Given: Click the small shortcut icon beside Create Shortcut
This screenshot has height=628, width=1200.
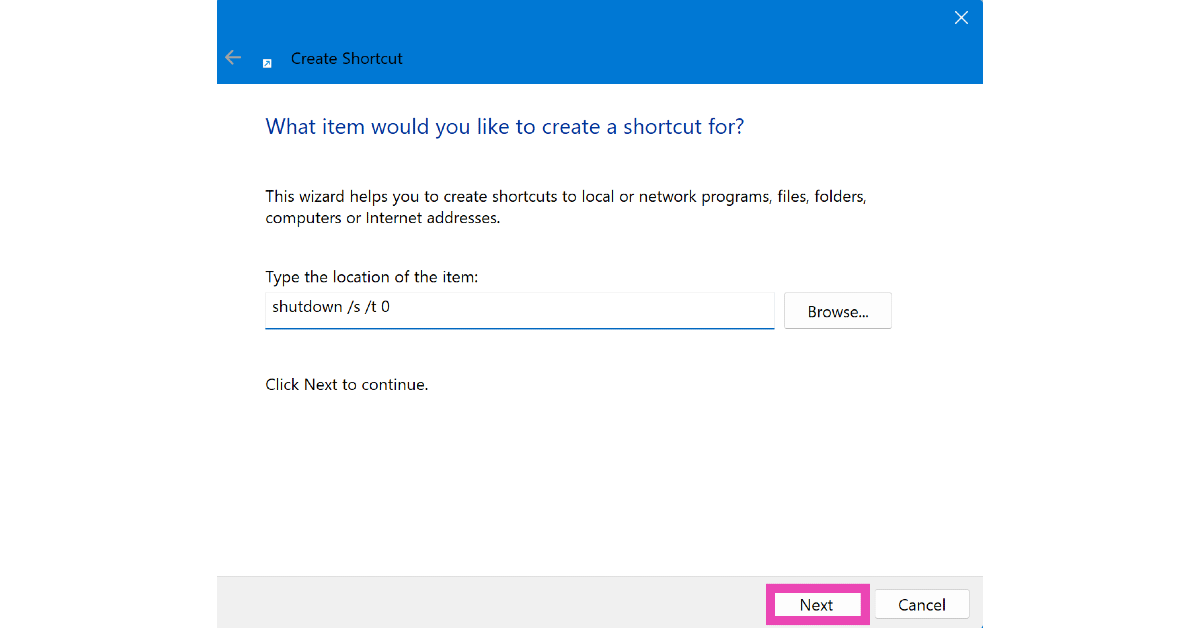Looking at the screenshot, I should click(267, 63).
